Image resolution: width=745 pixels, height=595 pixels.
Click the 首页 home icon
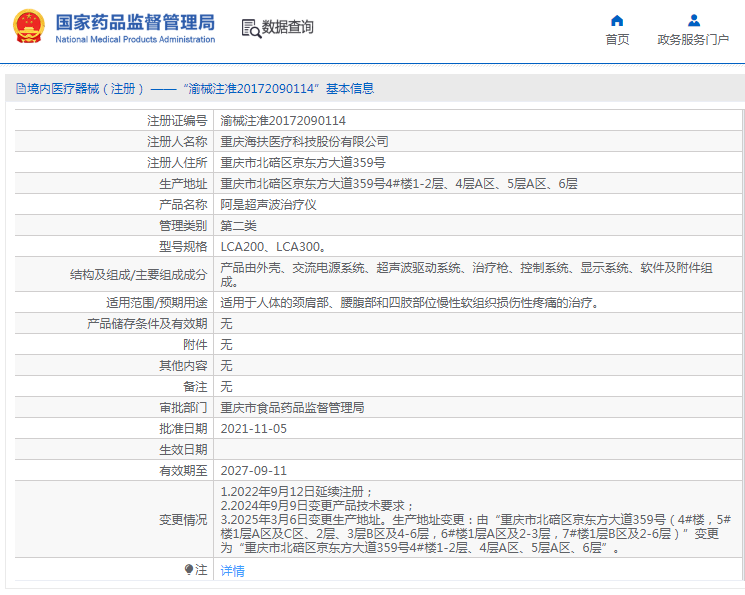[617, 20]
